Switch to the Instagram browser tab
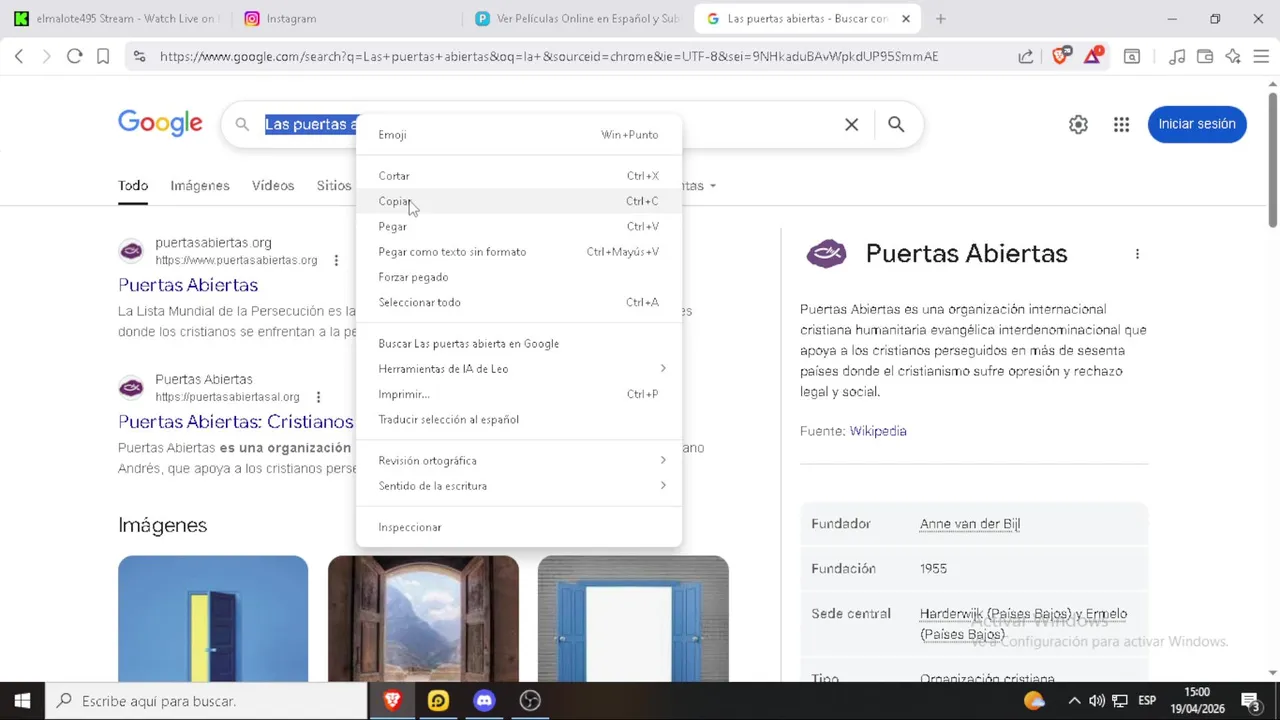Screen dimensions: 1280x720 click(x=346, y=19)
